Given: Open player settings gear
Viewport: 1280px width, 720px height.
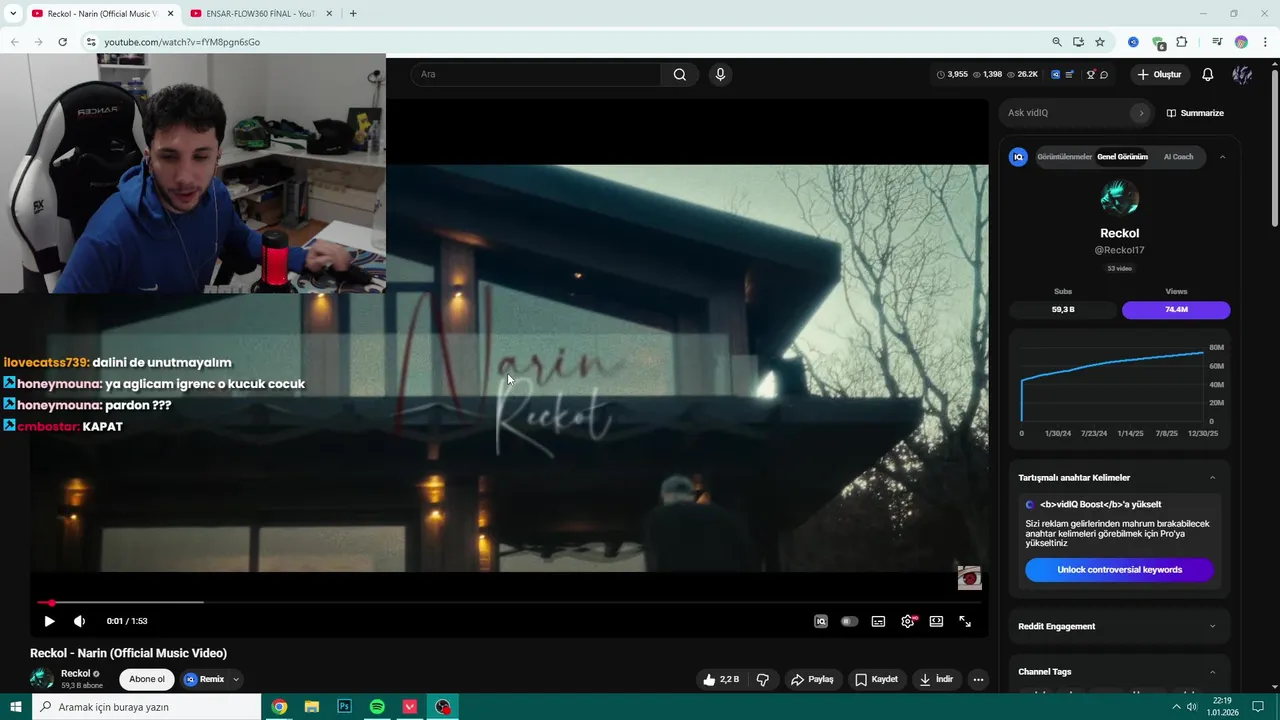Looking at the screenshot, I should click(x=908, y=621).
